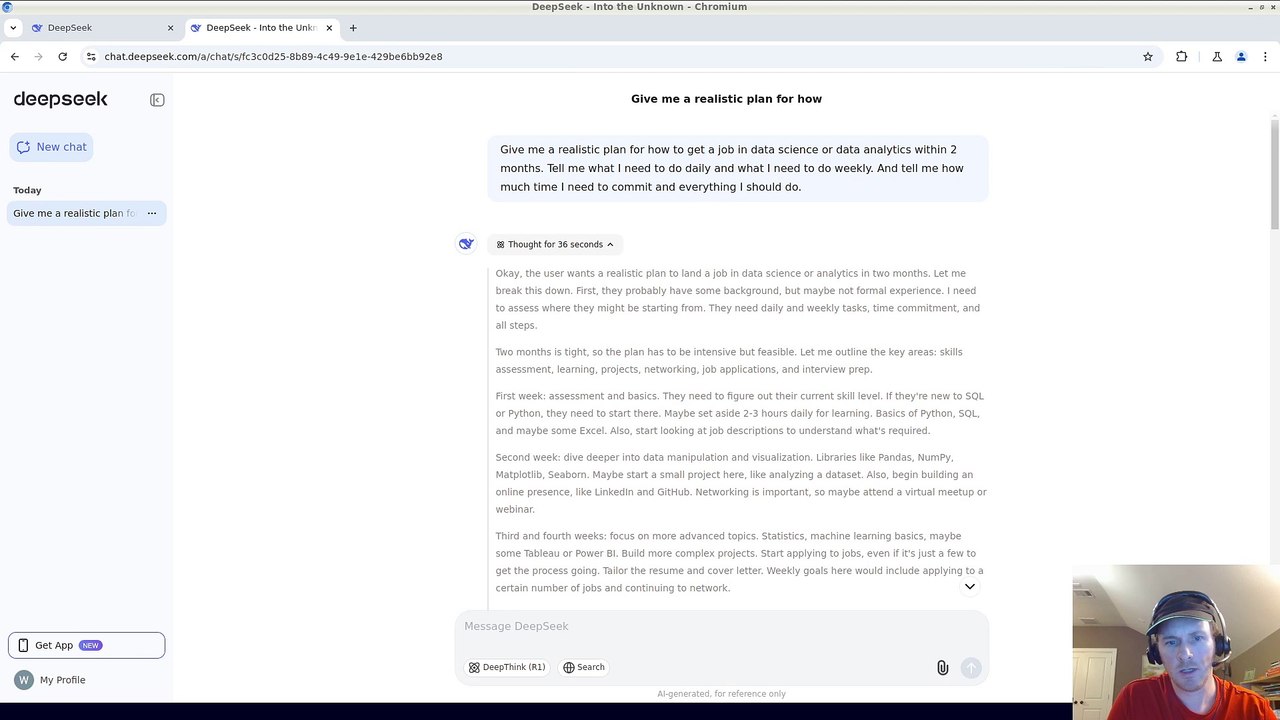1280x720 pixels.
Task: Click the deepseek logo
Action: pos(60,99)
